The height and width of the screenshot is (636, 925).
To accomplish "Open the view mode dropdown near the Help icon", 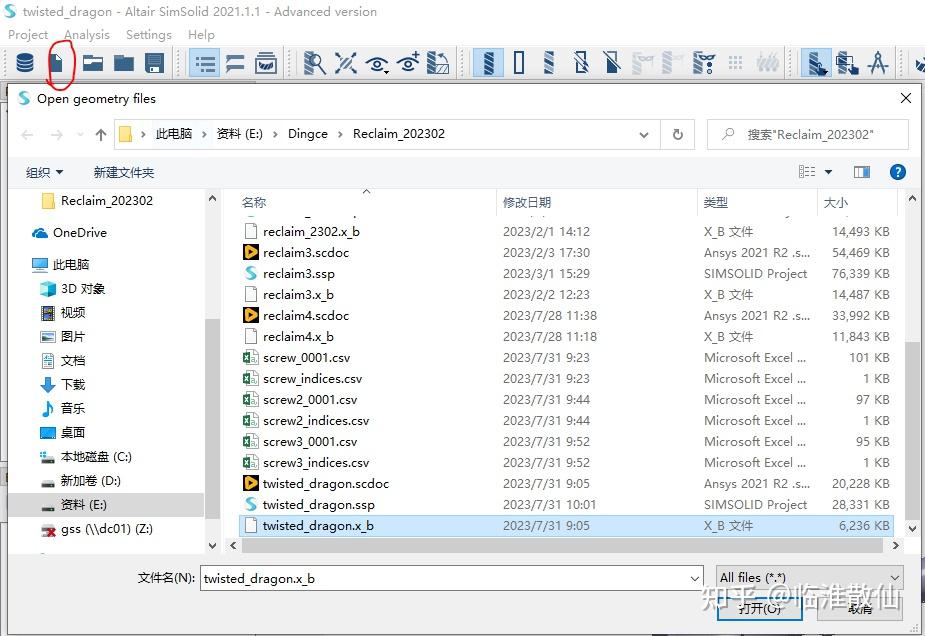I will point(826,171).
